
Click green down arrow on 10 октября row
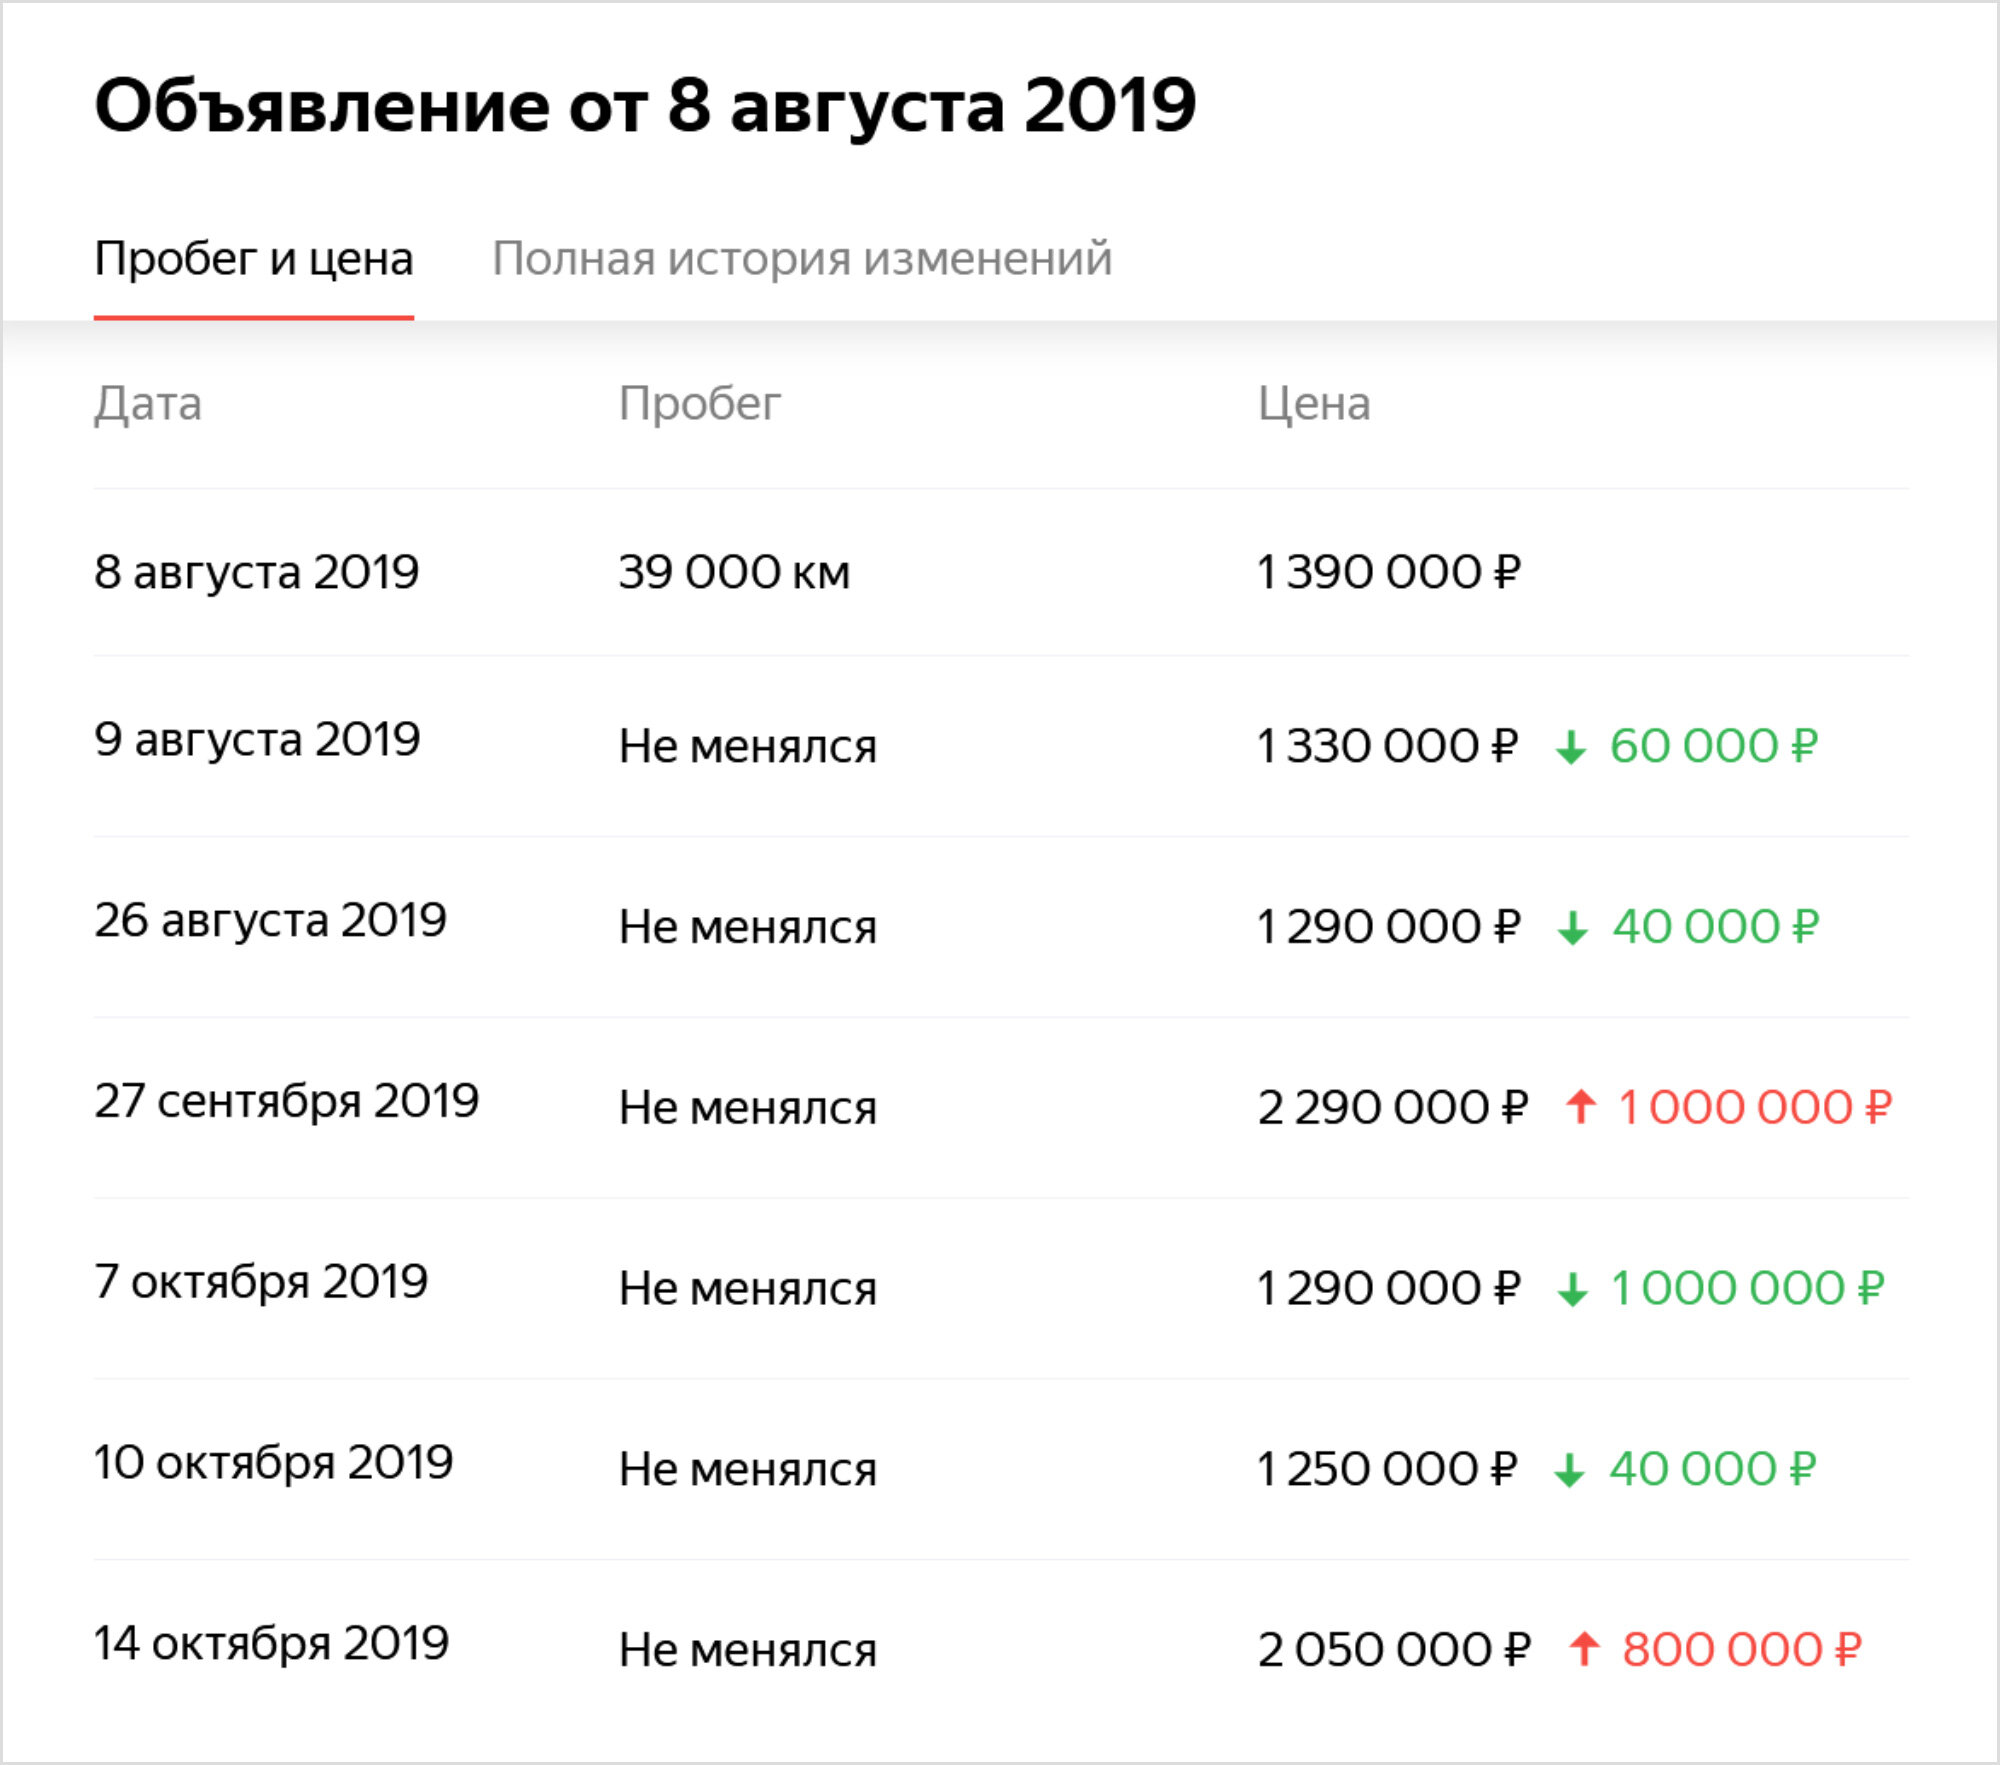pos(1570,1470)
